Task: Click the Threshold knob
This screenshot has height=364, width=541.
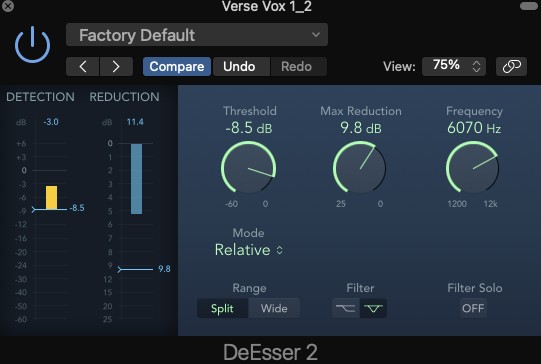Action: point(248,167)
